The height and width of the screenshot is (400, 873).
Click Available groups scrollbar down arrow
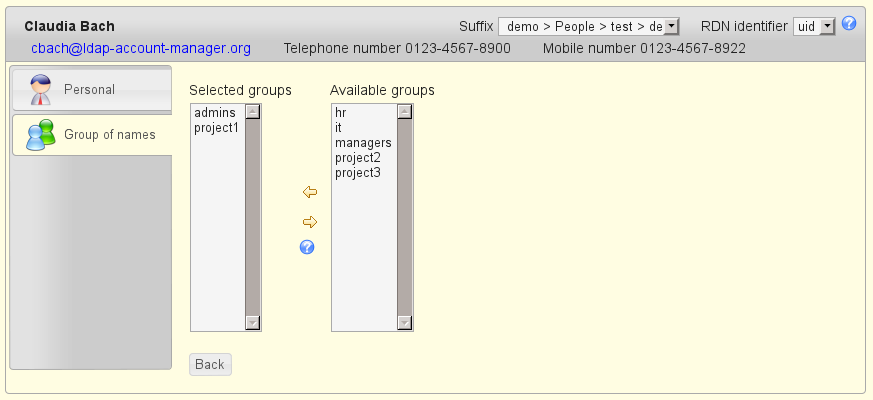(x=404, y=322)
